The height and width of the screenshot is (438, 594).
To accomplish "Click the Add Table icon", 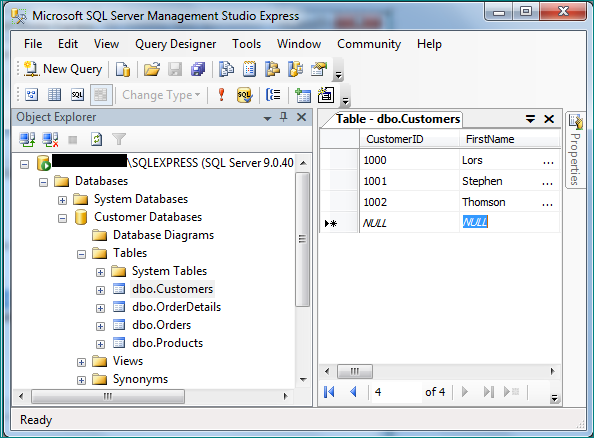I will [303, 95].
